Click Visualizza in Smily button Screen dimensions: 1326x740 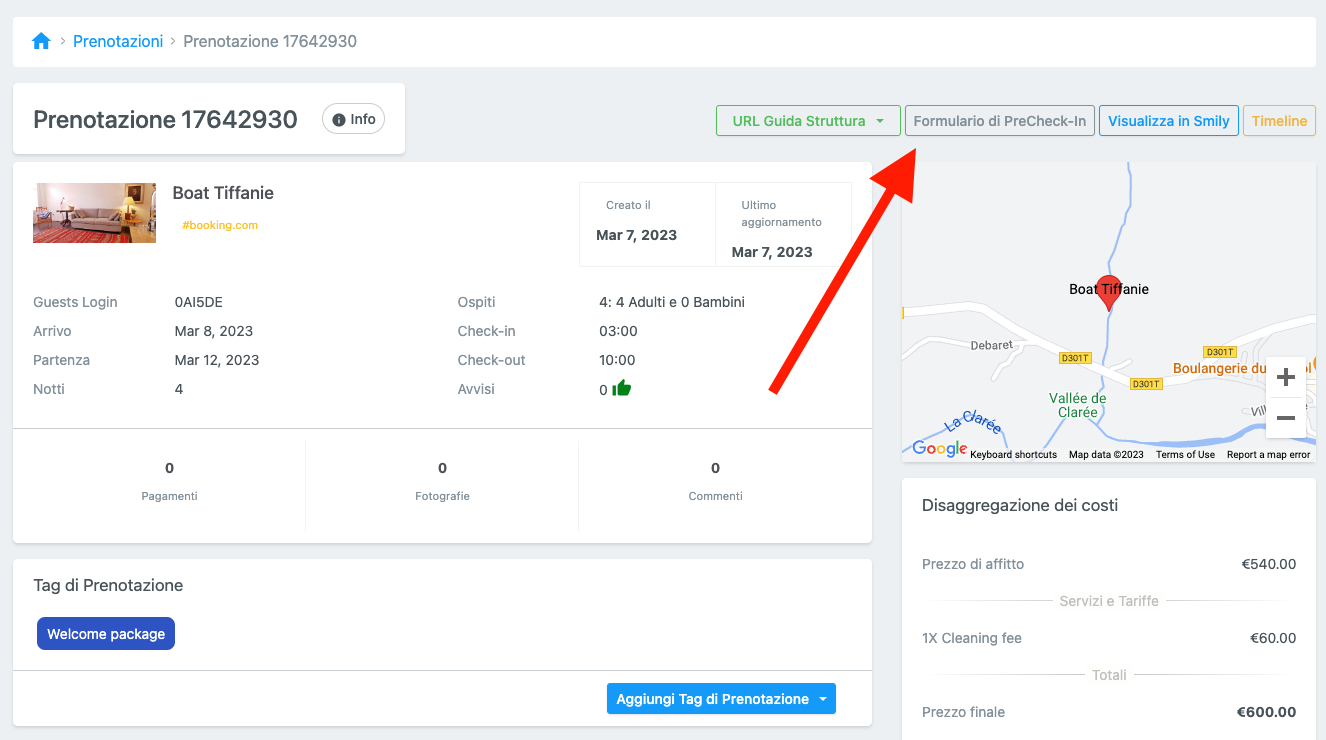coord(1168,121)
